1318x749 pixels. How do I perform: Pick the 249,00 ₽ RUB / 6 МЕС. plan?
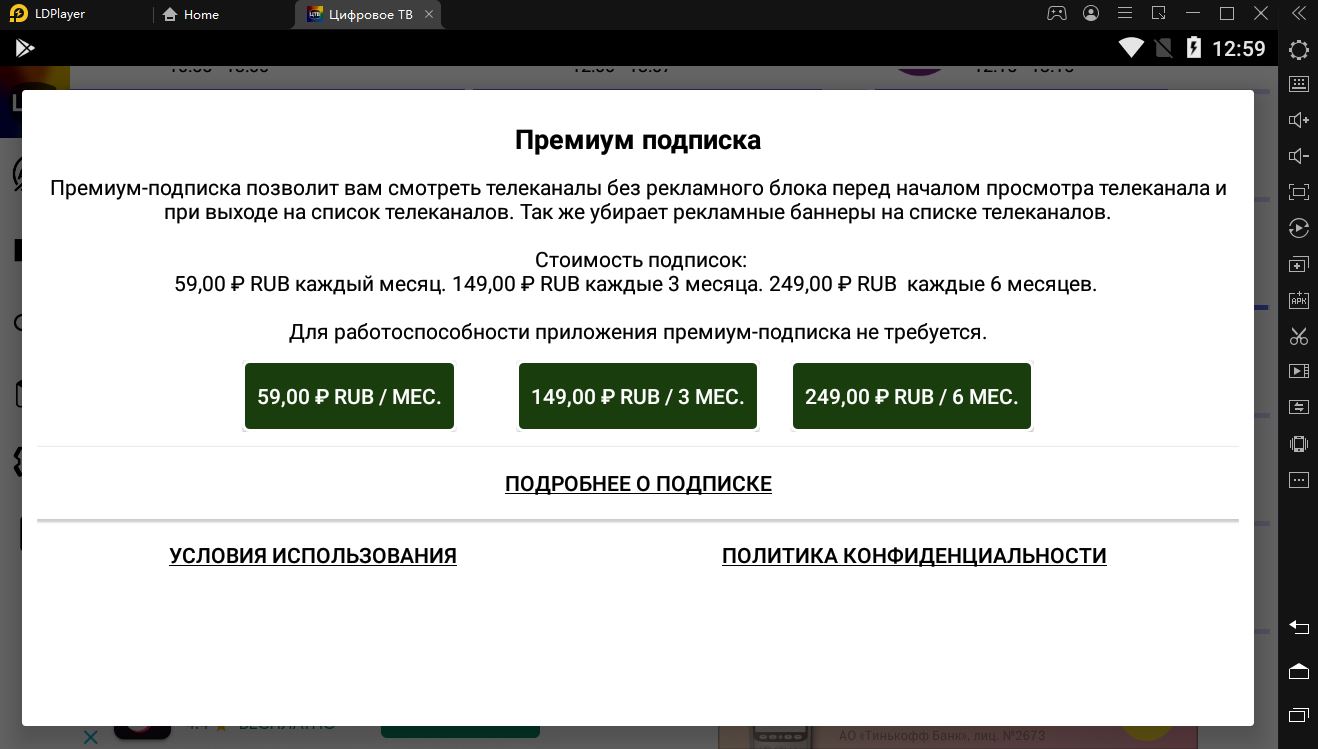coord(912,397)
